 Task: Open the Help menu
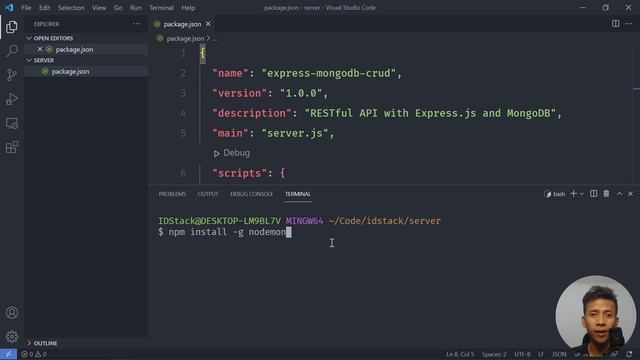click(x=188, y=8)
